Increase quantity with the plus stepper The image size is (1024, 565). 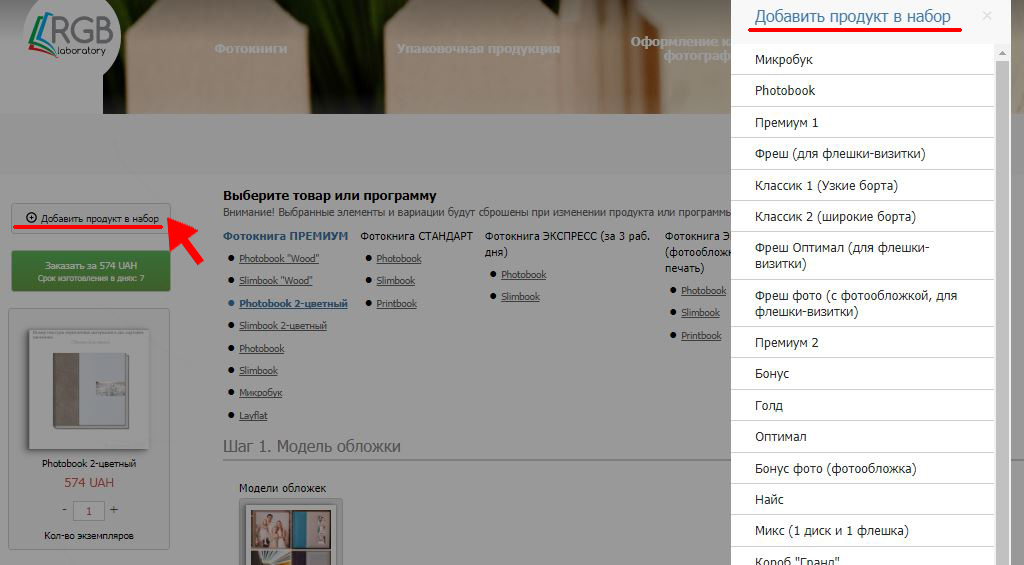[x=114, y=510]
